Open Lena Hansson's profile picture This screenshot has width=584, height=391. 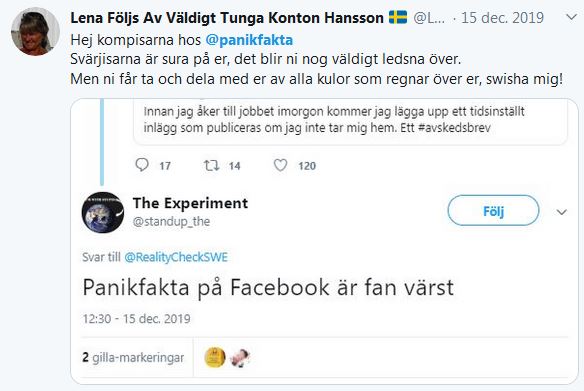click(x=35, y=32)
